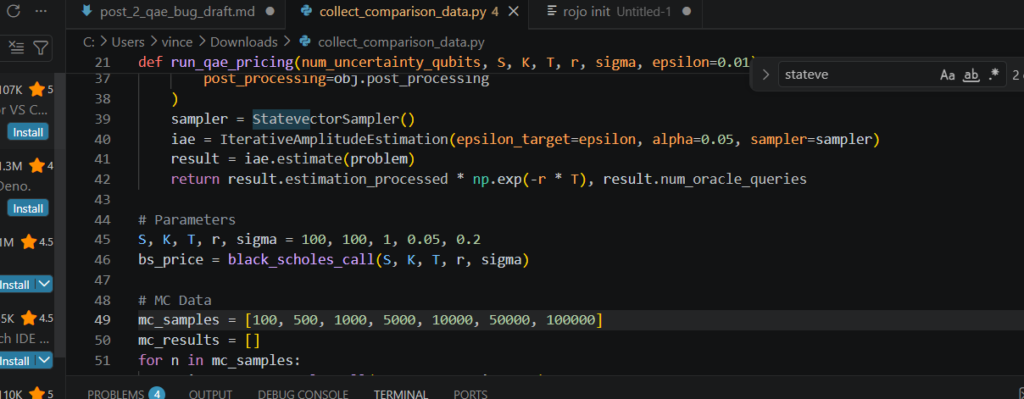Click the # MC Data comment
The image size is (1024, 399).
[x=174, y=300]
